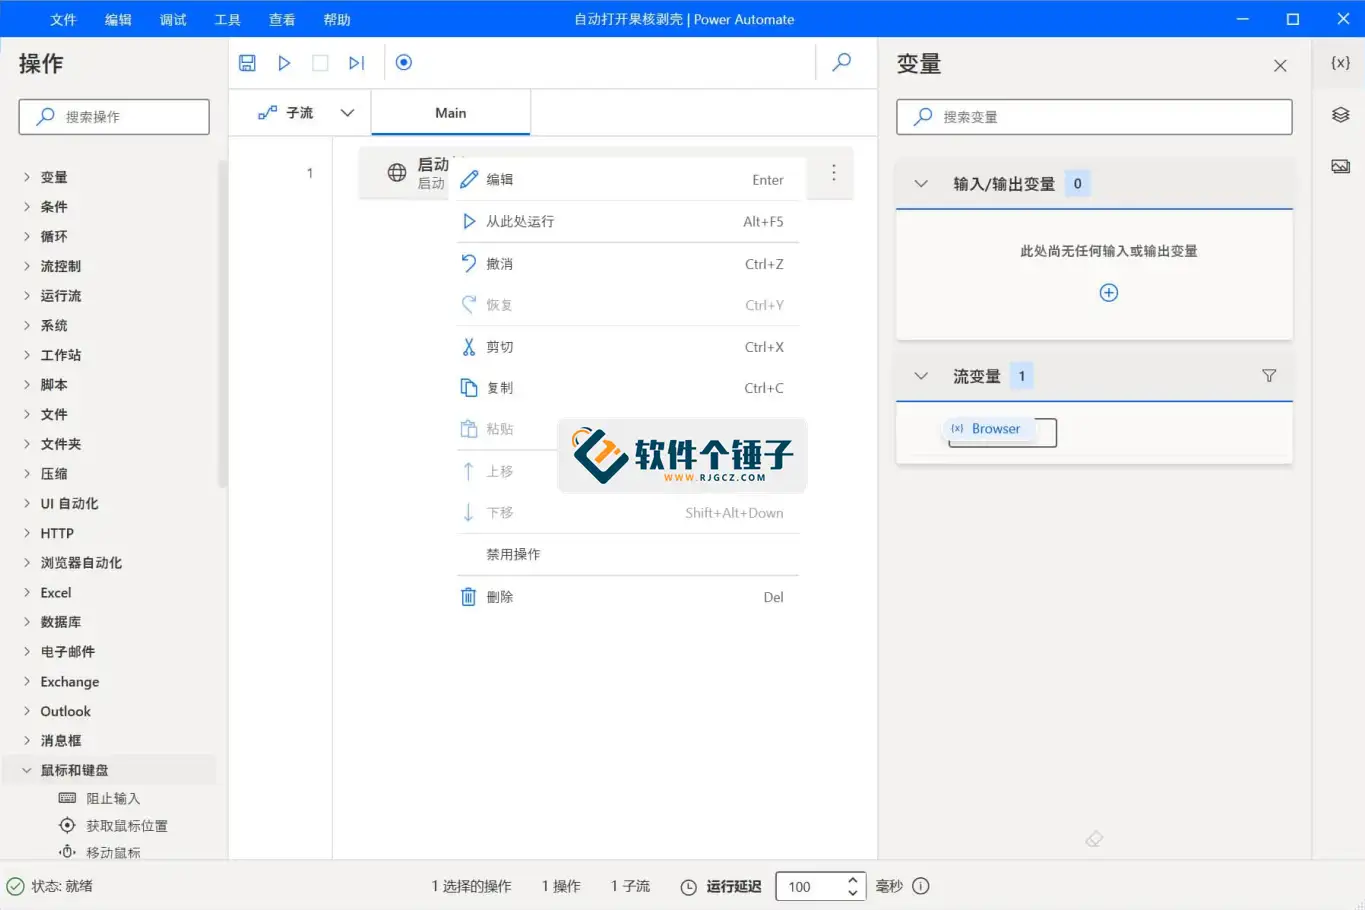Click the flow variables filter icon

click(x=1269, y=376)
